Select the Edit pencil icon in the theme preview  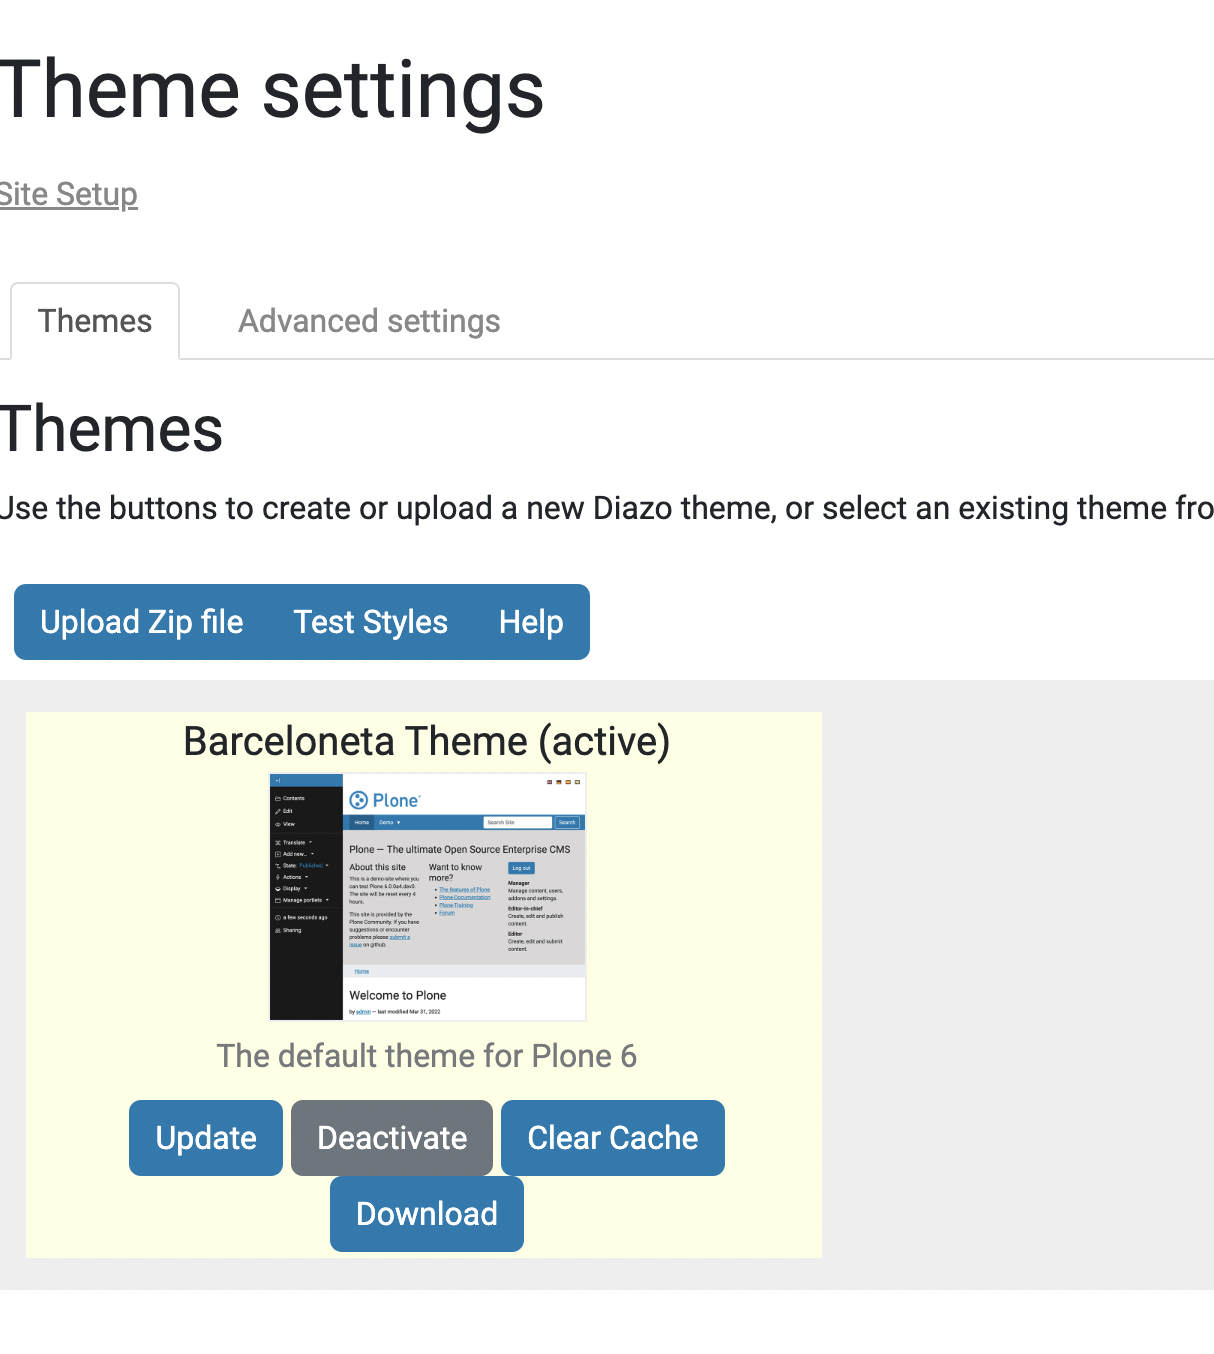(277, 811)
